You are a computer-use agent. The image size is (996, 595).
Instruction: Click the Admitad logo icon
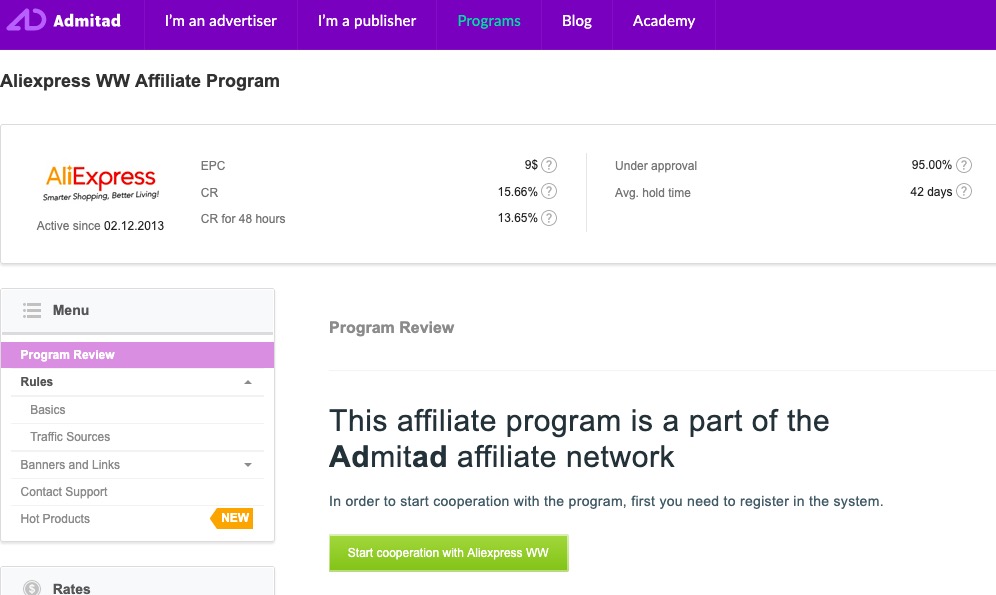point(26,20)
